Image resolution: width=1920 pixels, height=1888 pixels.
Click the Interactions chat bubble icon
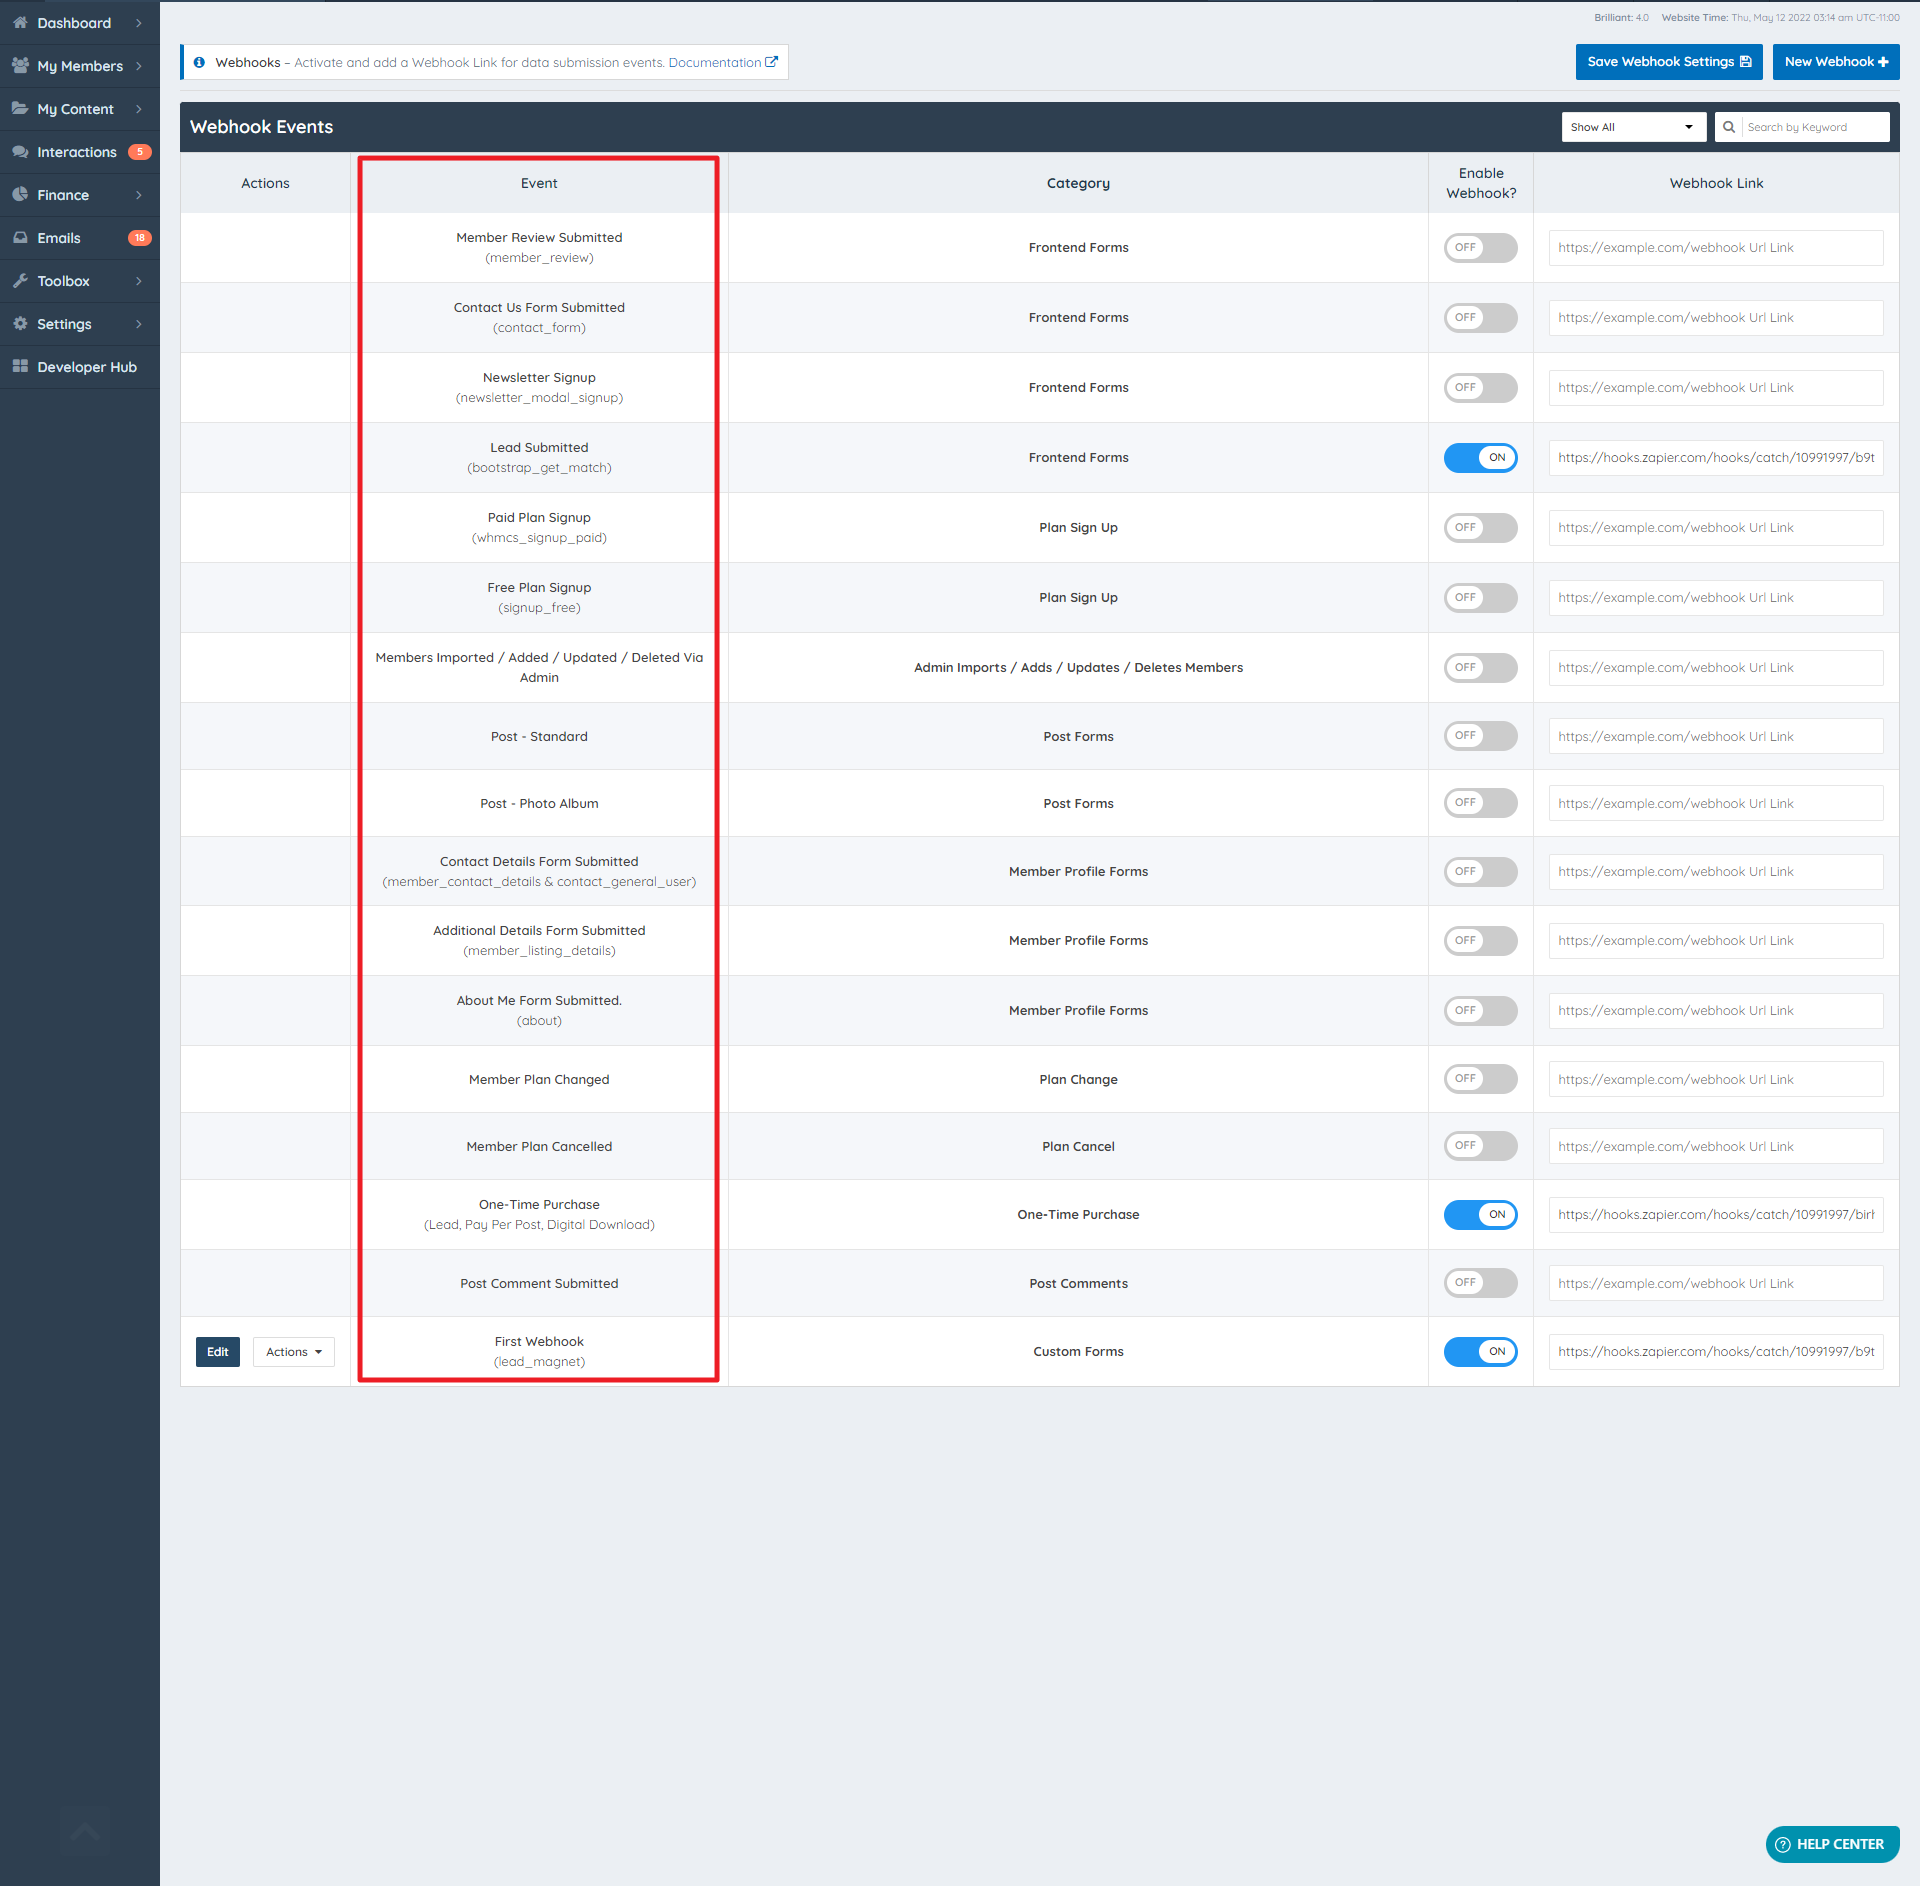20,151
